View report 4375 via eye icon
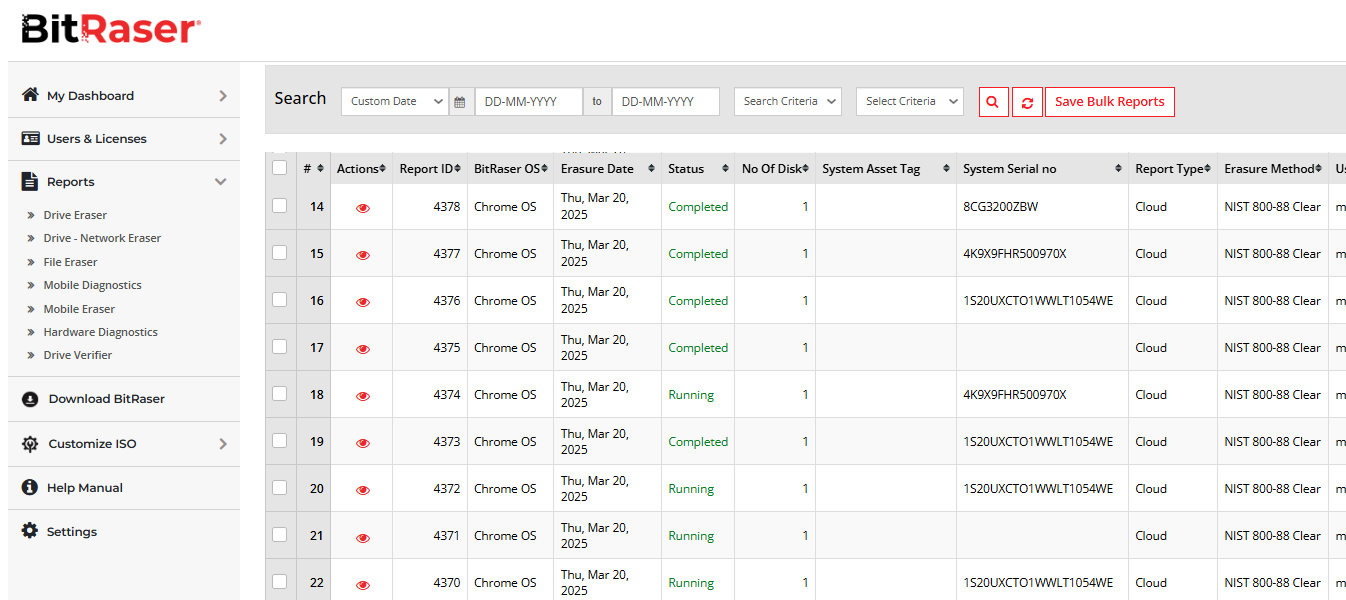Viewport: 1346px width, 600px height. pos(363,349)
